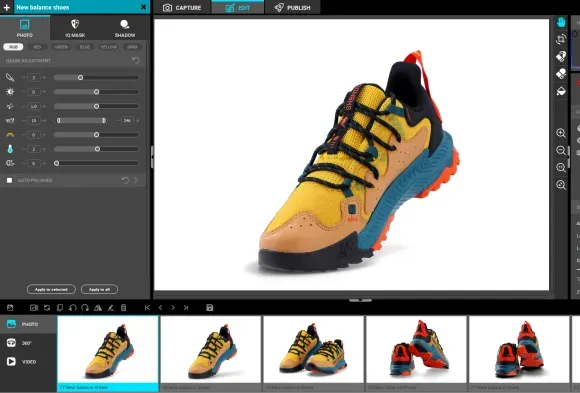Reset the Image Adjustment settings
This screenshot has height=393, width=580.
(x=136, y=60)
